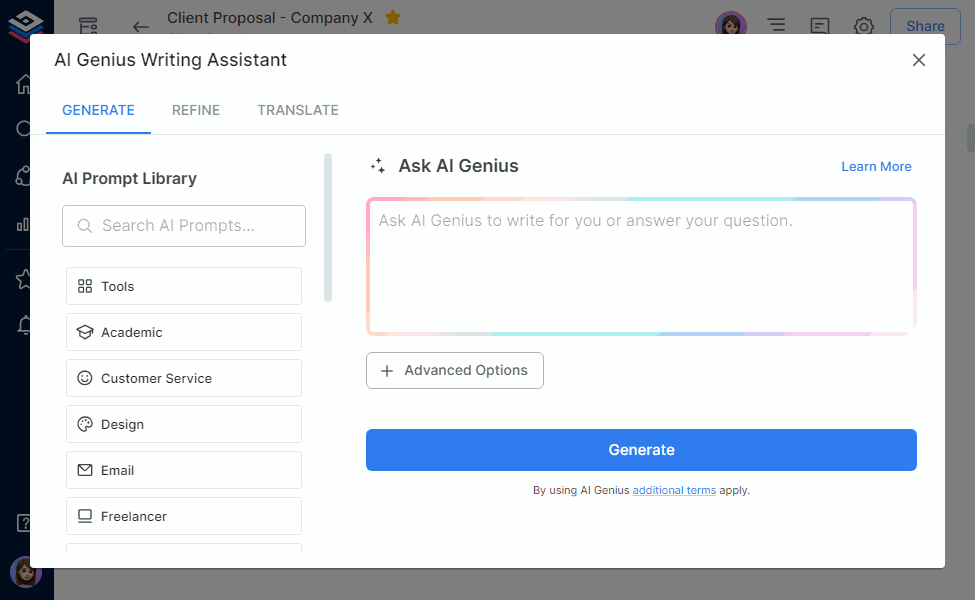Switch to the Refine tab
Screen dimensions: 975x600
tap(195, 110)
